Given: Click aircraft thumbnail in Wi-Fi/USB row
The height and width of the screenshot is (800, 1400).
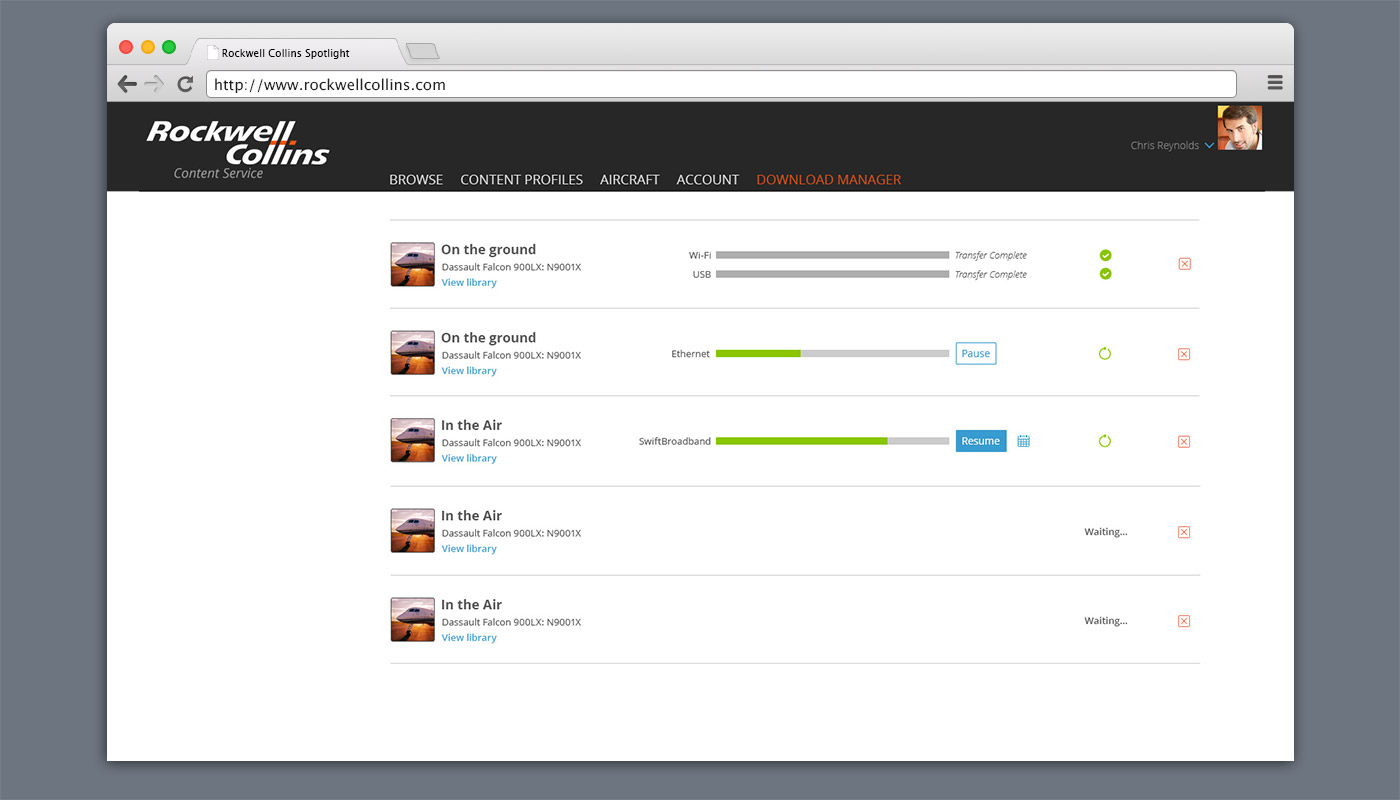Looking at the screenshot, I should [x=412, y=264].
